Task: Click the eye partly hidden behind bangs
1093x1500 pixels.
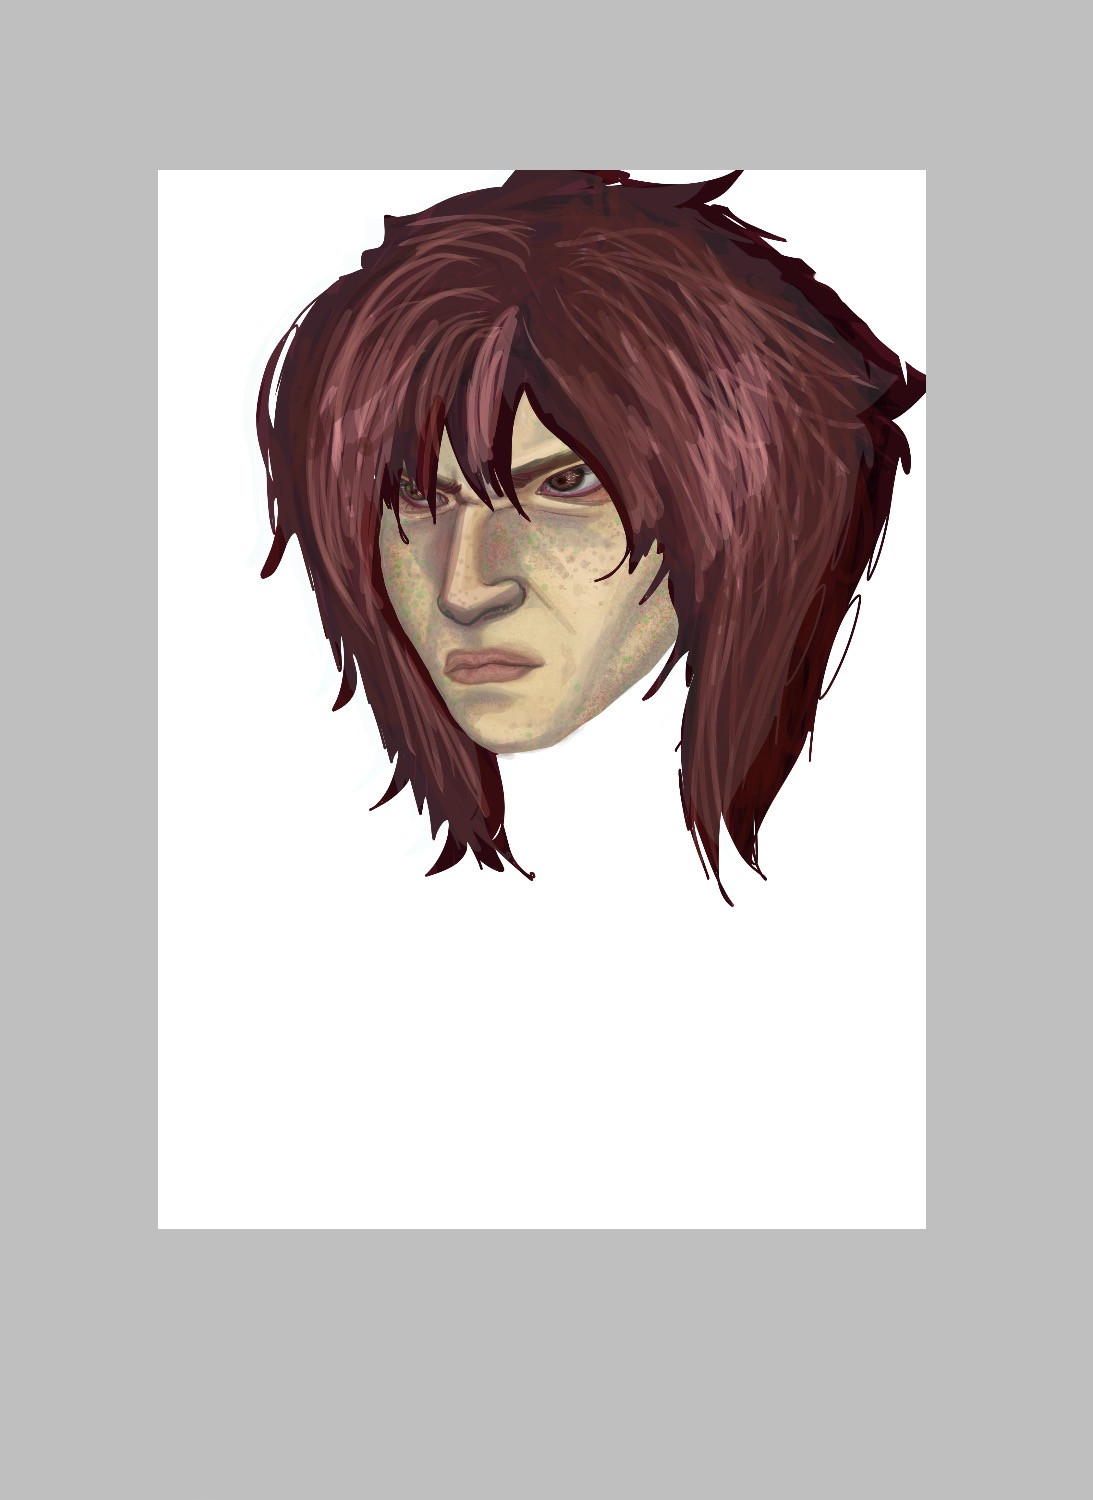Action: [x=413, y=489]
